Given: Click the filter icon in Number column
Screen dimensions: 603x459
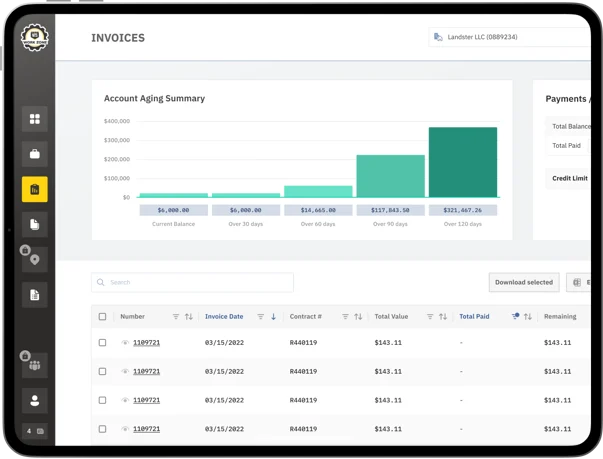Looking at the screenshot, I should click(x=176, y=317).
